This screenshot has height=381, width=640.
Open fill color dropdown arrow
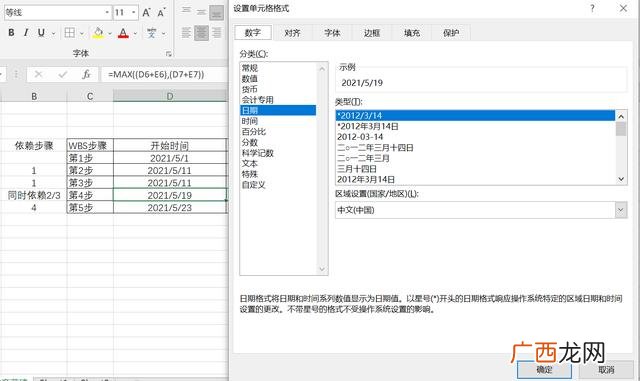click(109, 33)
